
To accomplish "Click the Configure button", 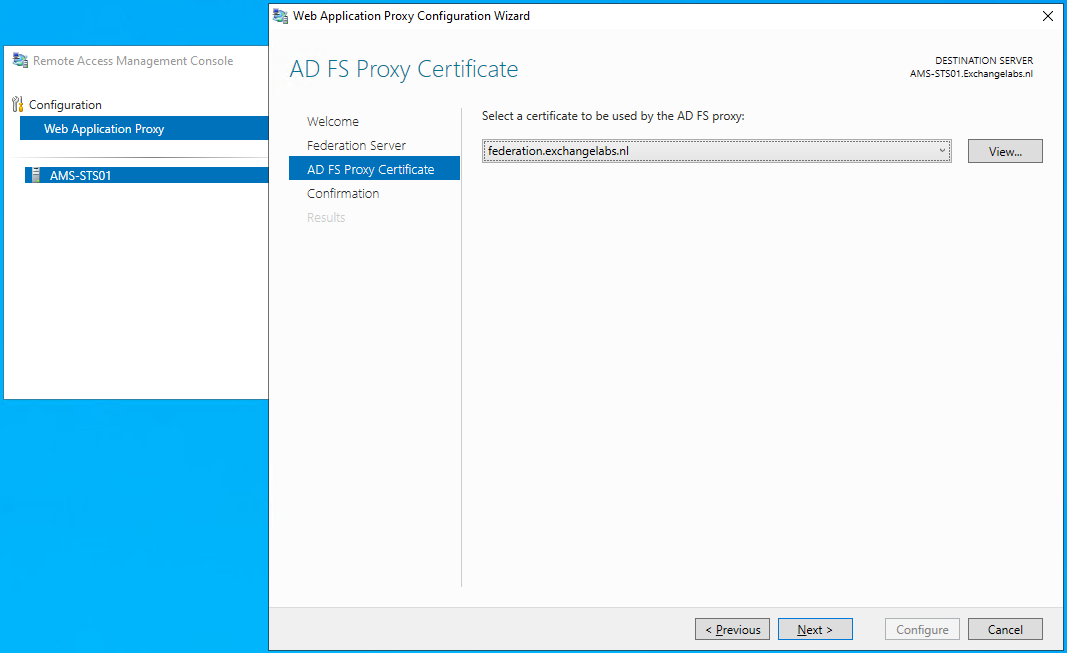I will click(922, 629).
